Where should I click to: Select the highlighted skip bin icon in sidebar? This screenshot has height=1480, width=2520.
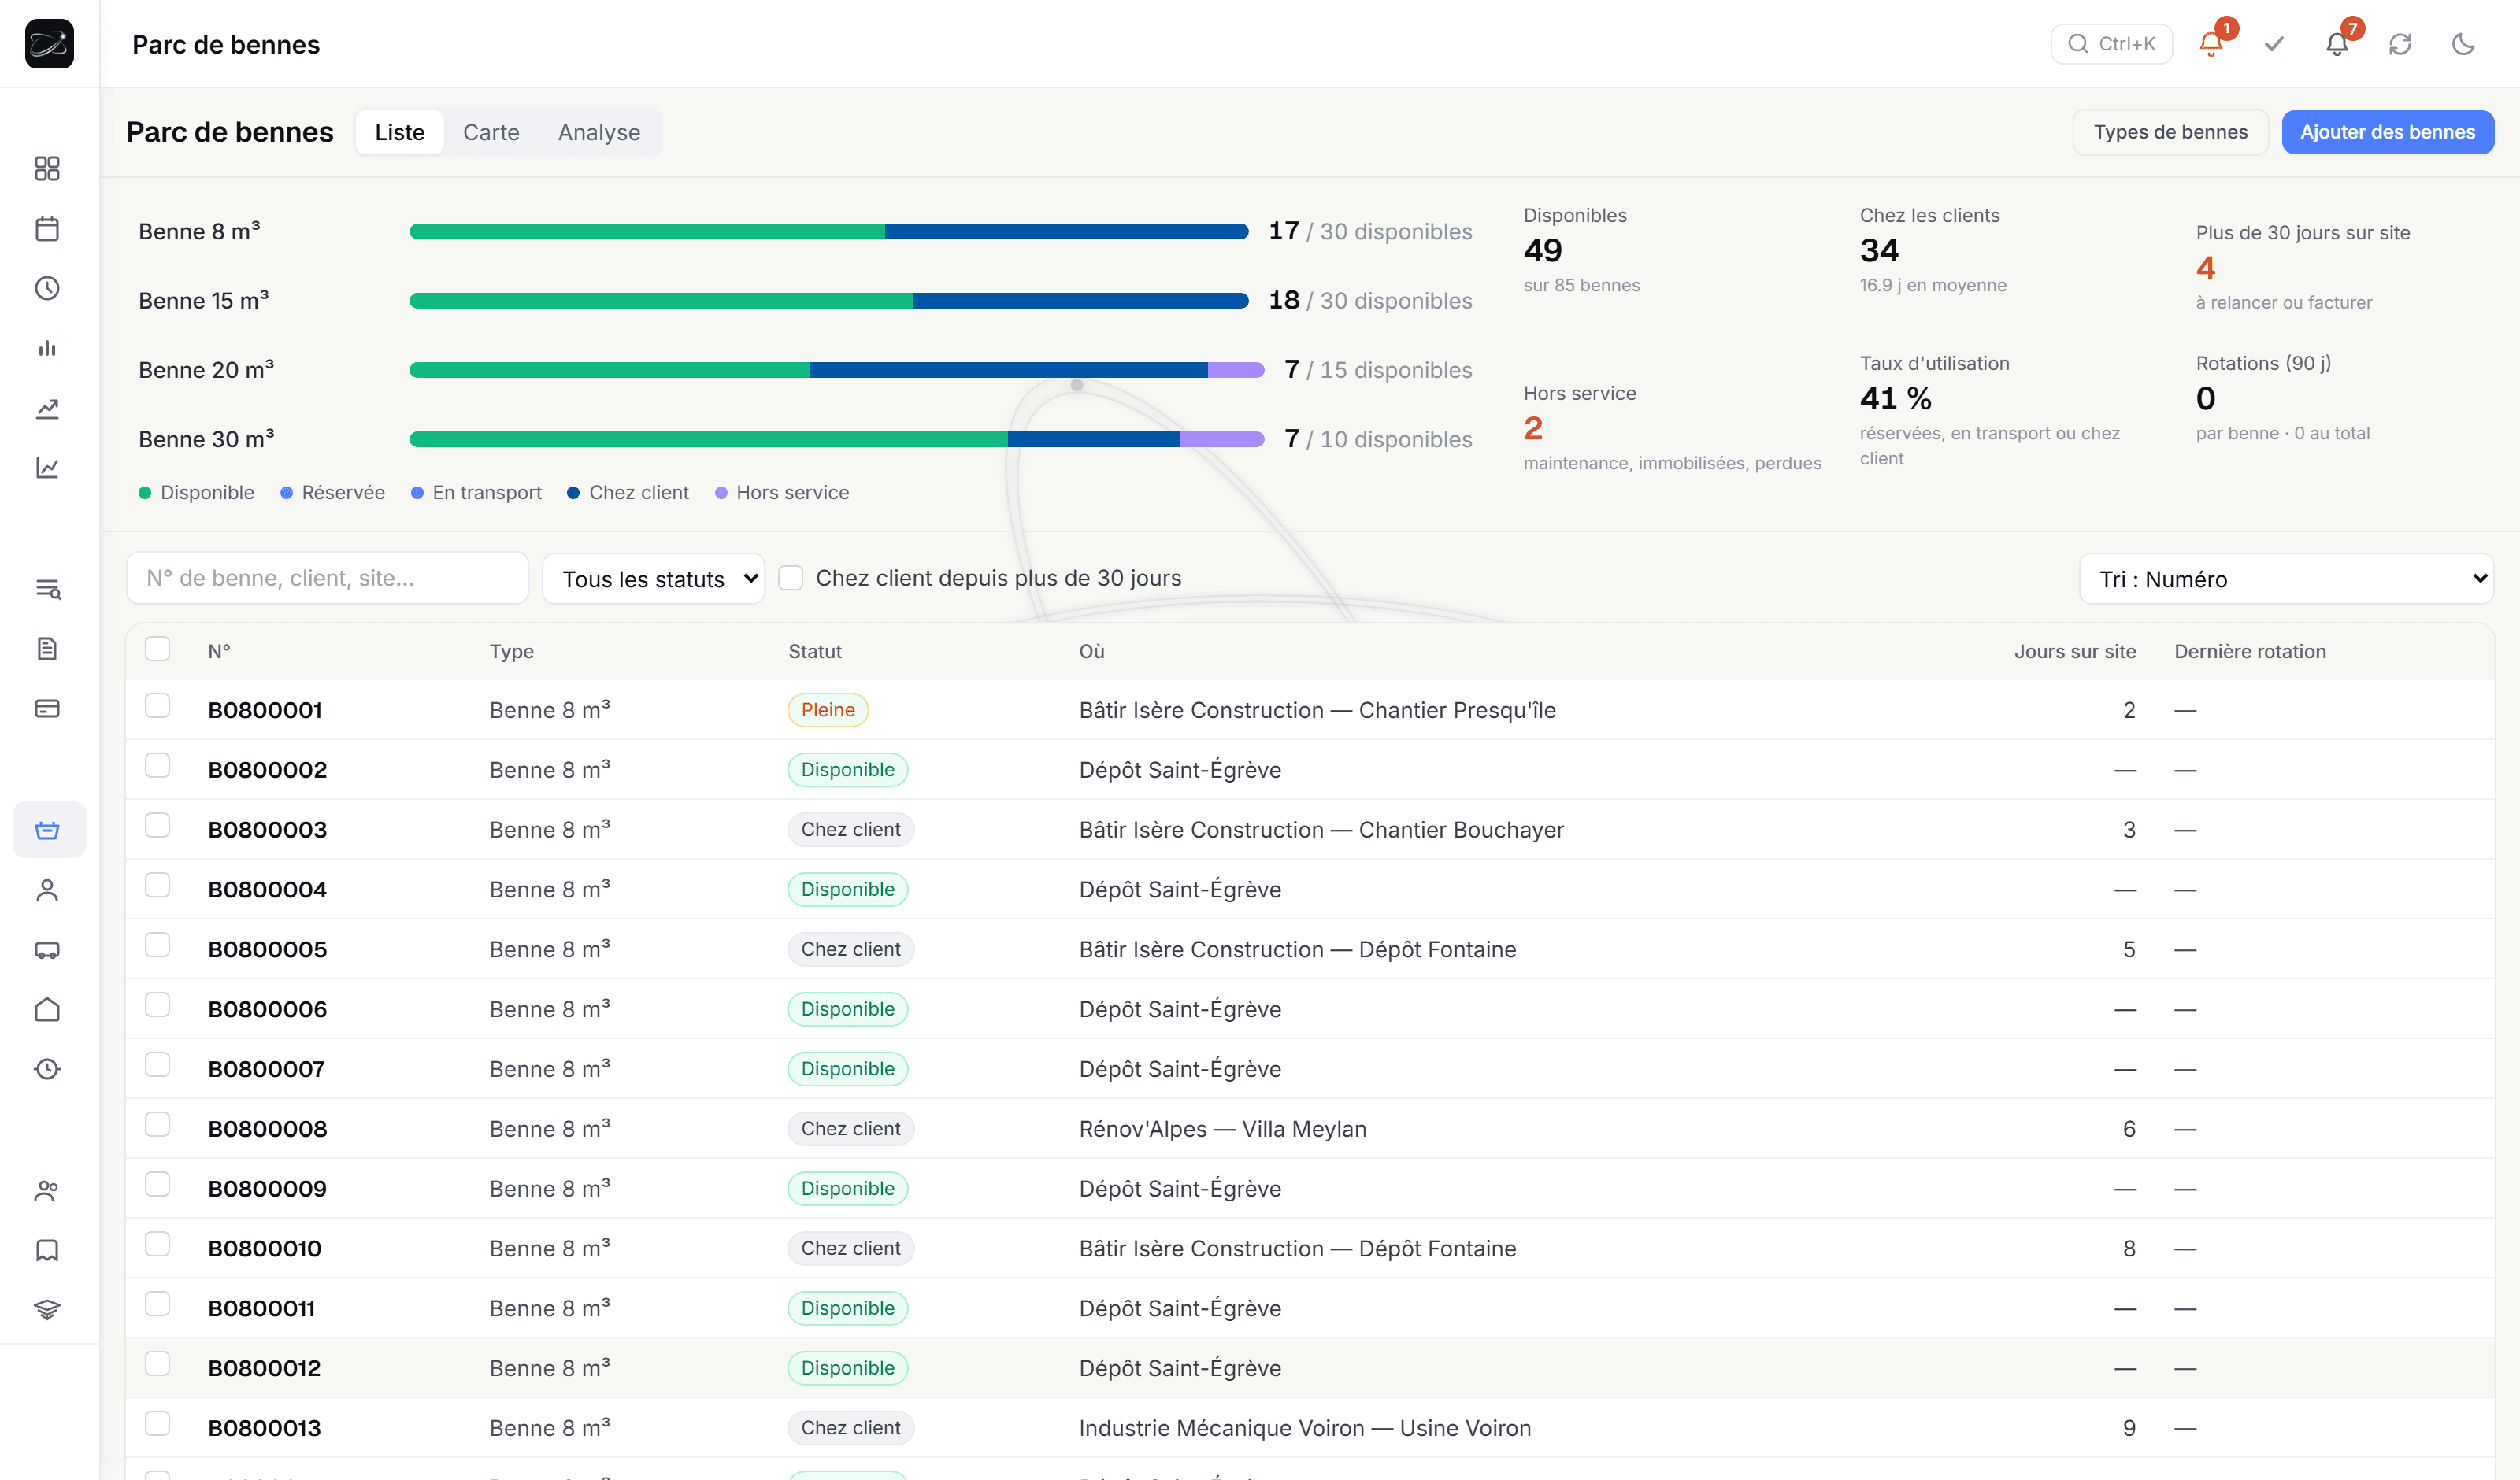point(49,830)
